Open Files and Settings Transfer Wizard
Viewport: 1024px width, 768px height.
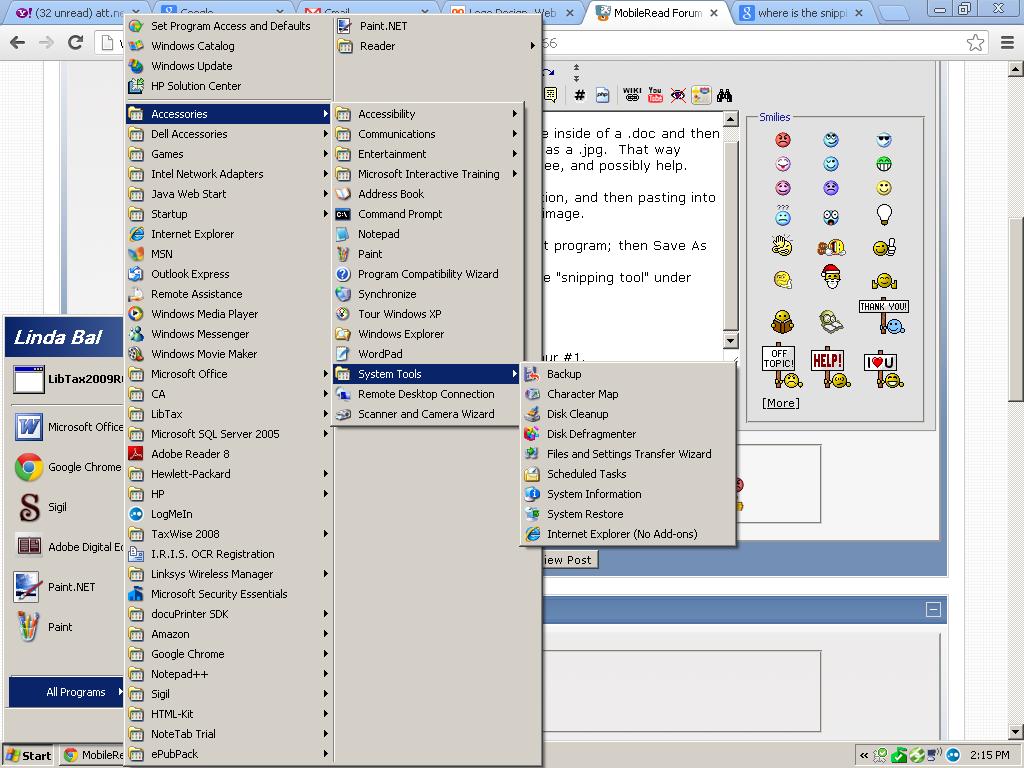tap(628, 454)
